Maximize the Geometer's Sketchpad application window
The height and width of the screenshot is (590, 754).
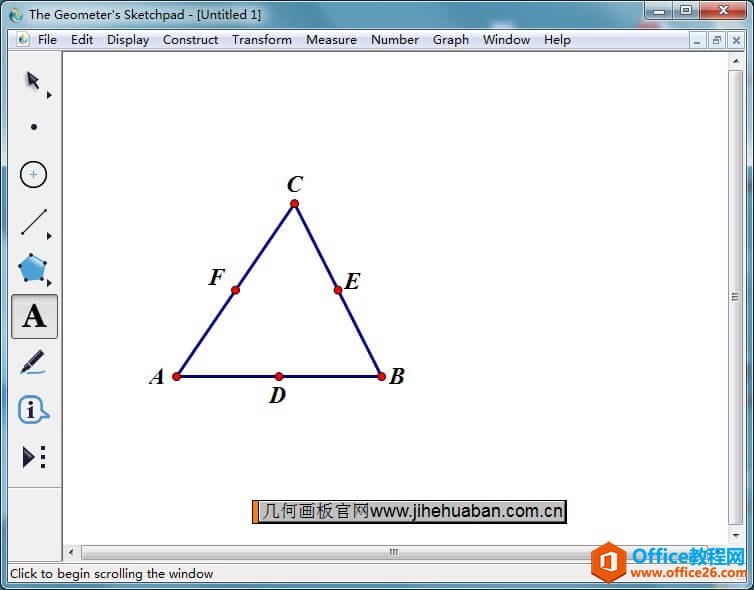coord(686,11)
